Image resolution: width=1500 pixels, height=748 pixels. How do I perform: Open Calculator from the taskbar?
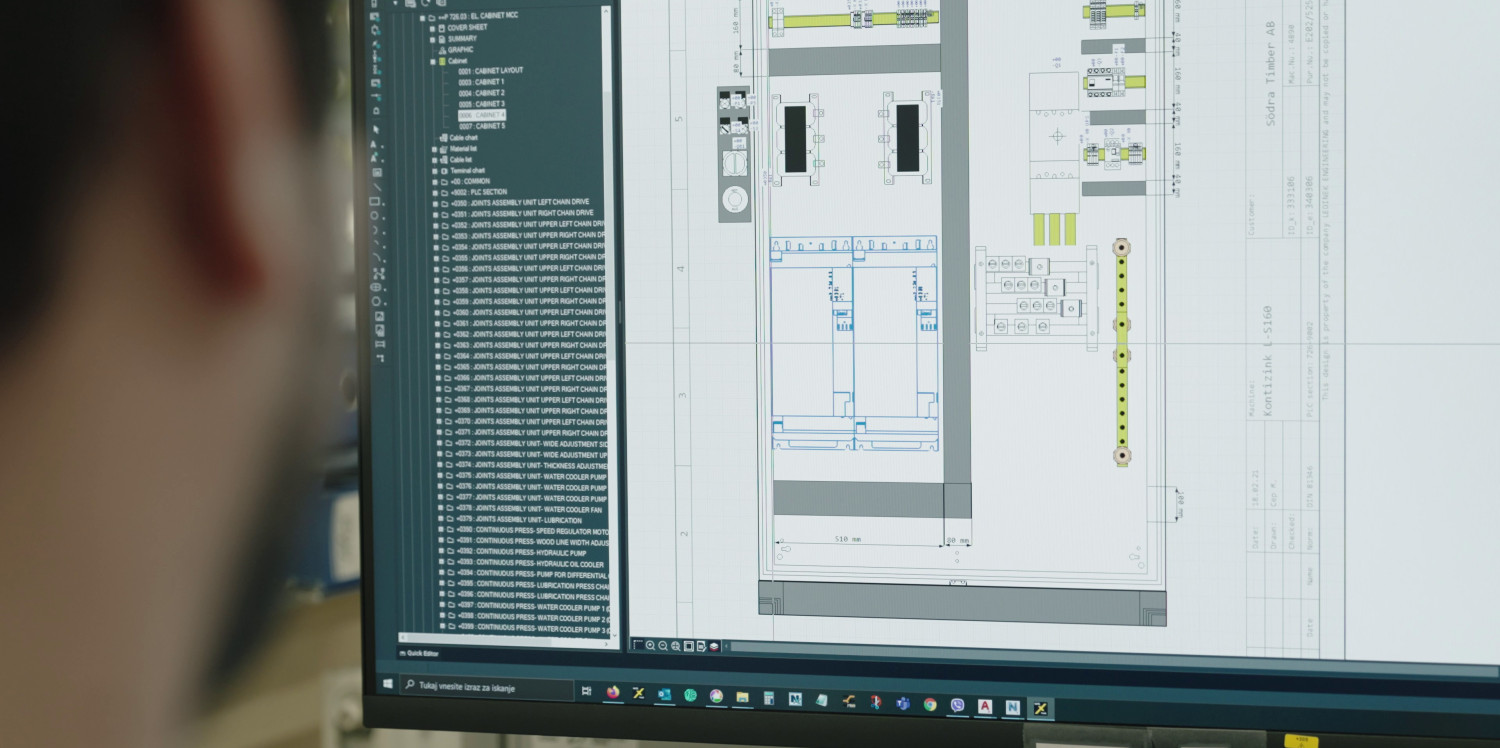(769, 698)
